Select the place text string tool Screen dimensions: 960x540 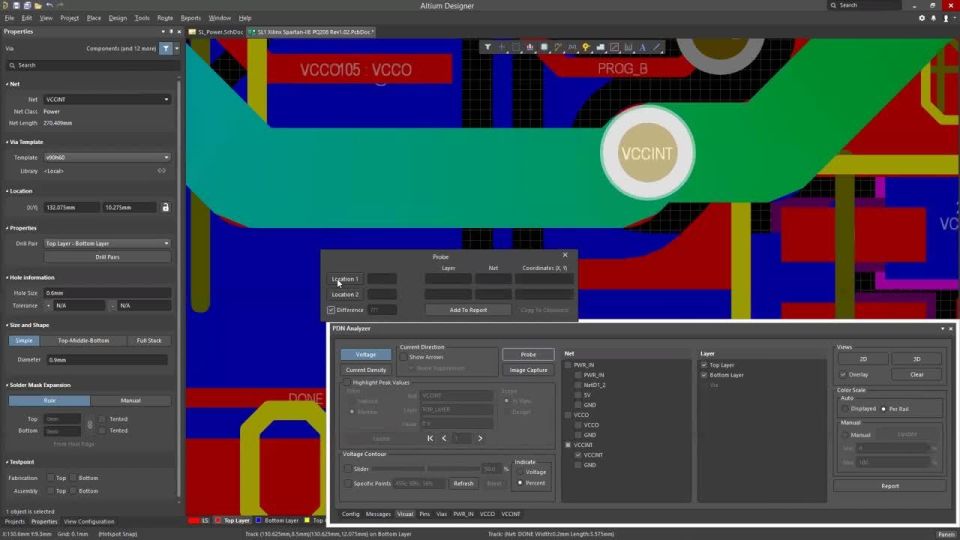642,47
